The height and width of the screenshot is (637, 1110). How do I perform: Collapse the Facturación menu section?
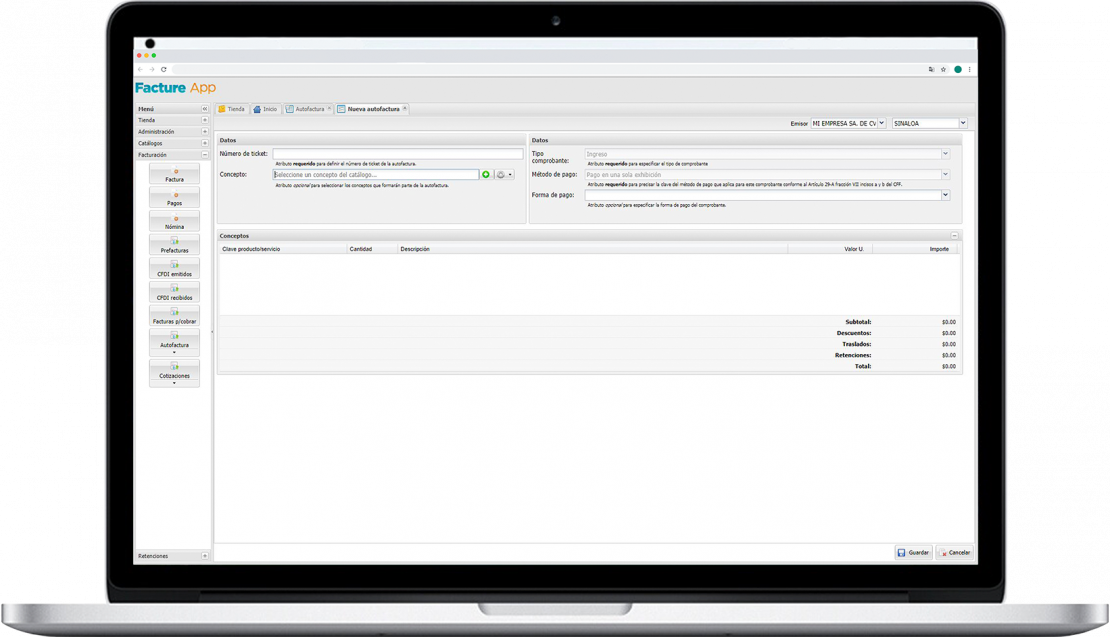coord(205,155)
